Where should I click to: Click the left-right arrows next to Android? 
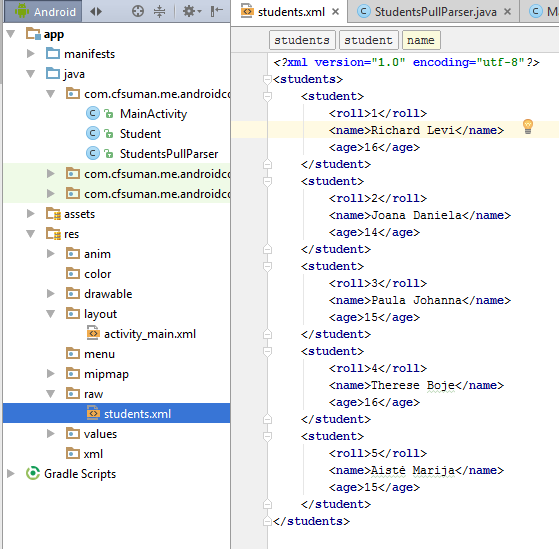pyautogui.click(x=96, y=11)
